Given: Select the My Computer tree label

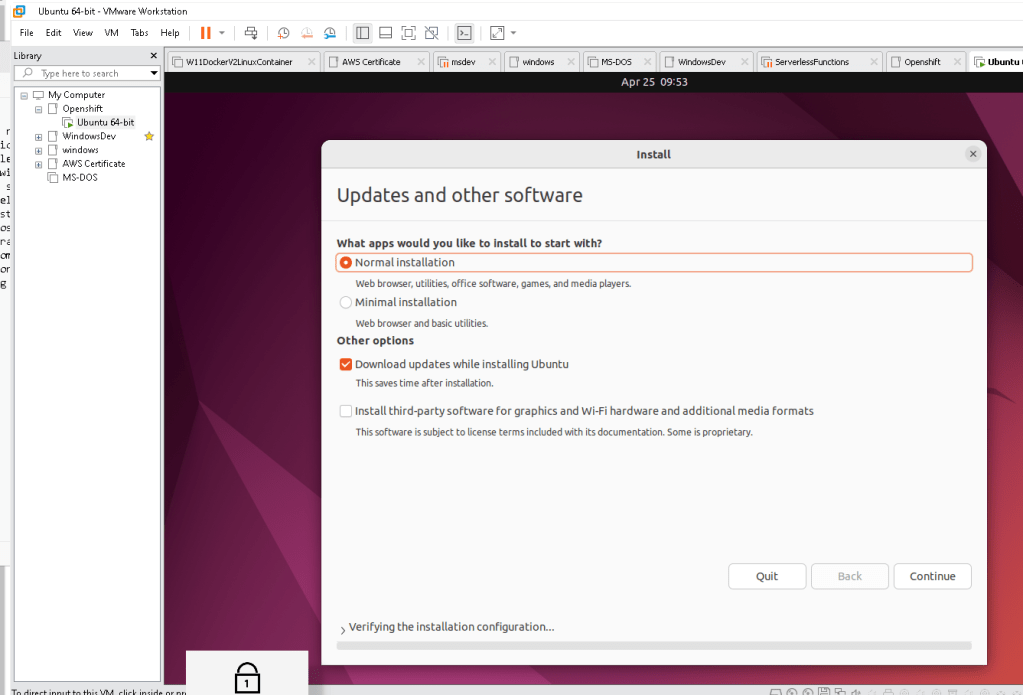Looking at the screenshot, I should pos(76,95).
